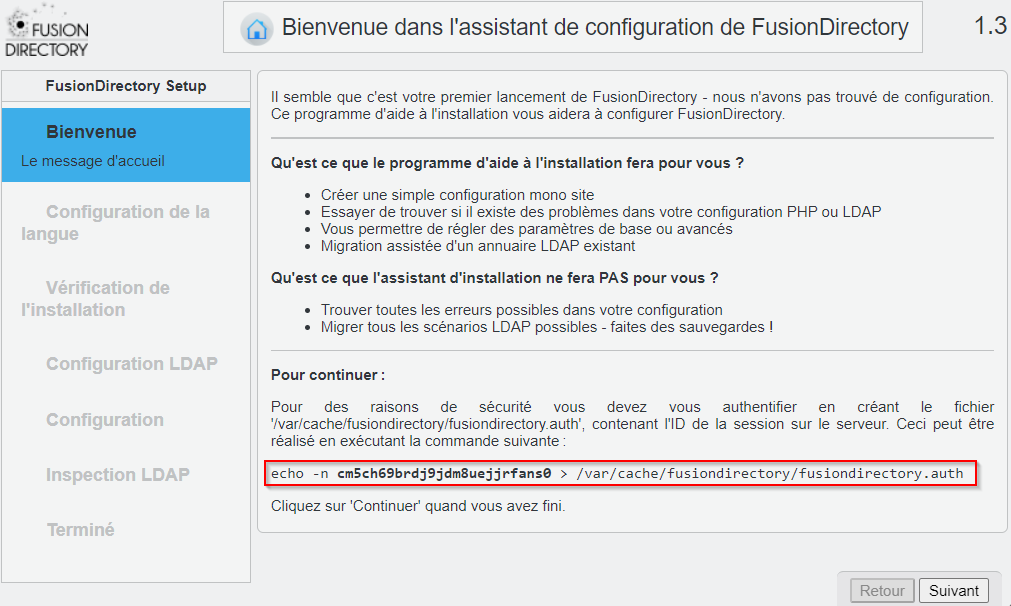Viewport: 1011px width, 606px height.
Task: Select the Configuration step in sidebar
Action: point(104,420)
